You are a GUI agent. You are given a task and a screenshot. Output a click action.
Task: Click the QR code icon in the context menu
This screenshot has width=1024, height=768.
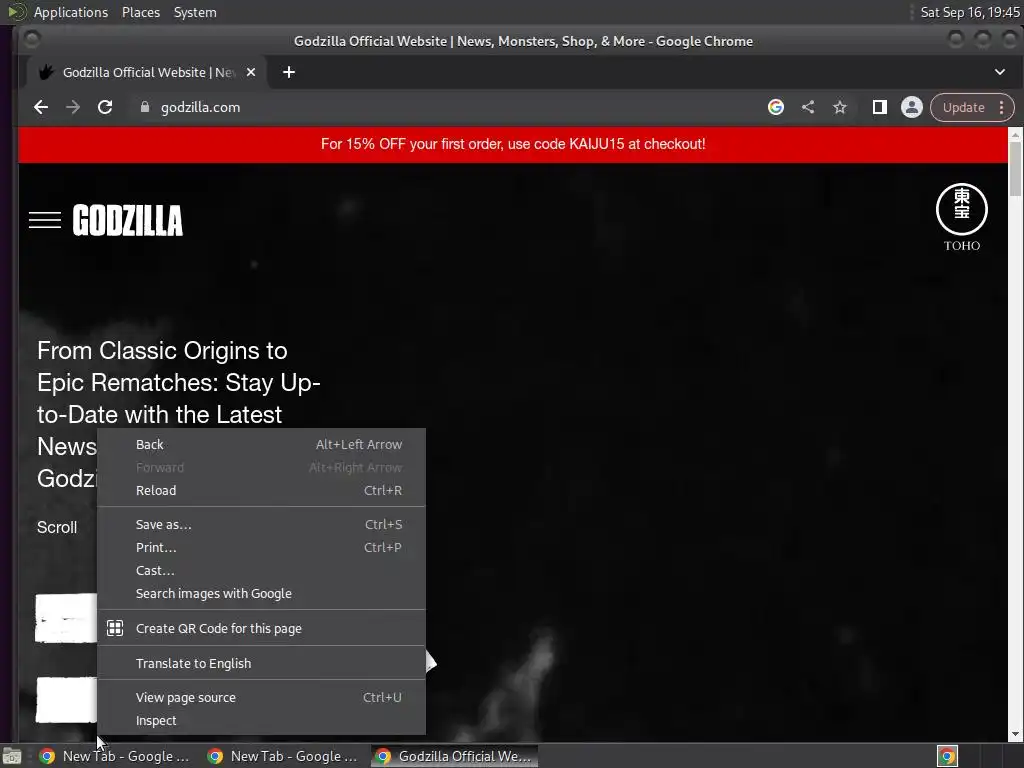115,628
